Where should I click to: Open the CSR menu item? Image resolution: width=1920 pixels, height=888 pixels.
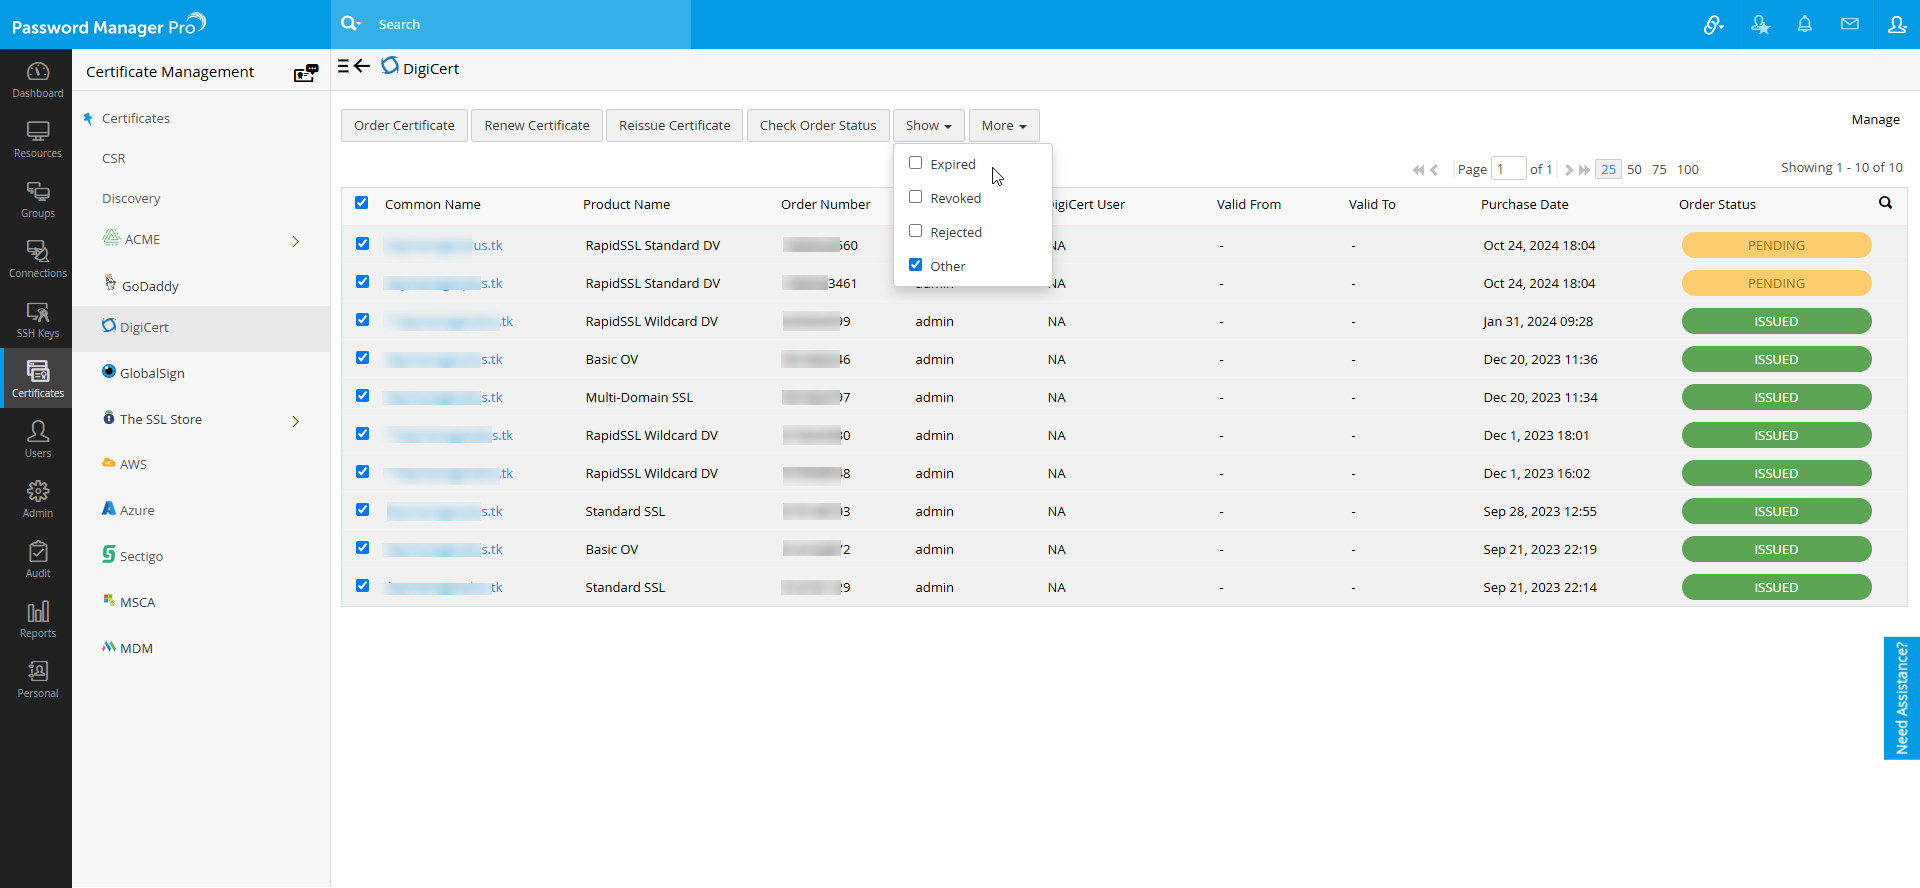[114, 159]
